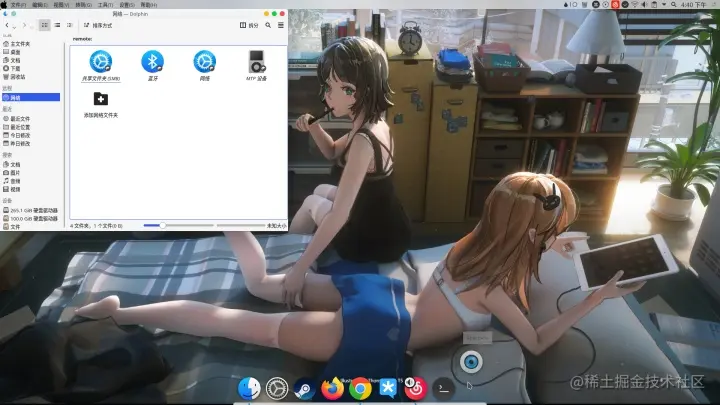Switch to compact list view mode
Image resolution: width=720 pixels, height=405 pixels.
tap(57, 25)
